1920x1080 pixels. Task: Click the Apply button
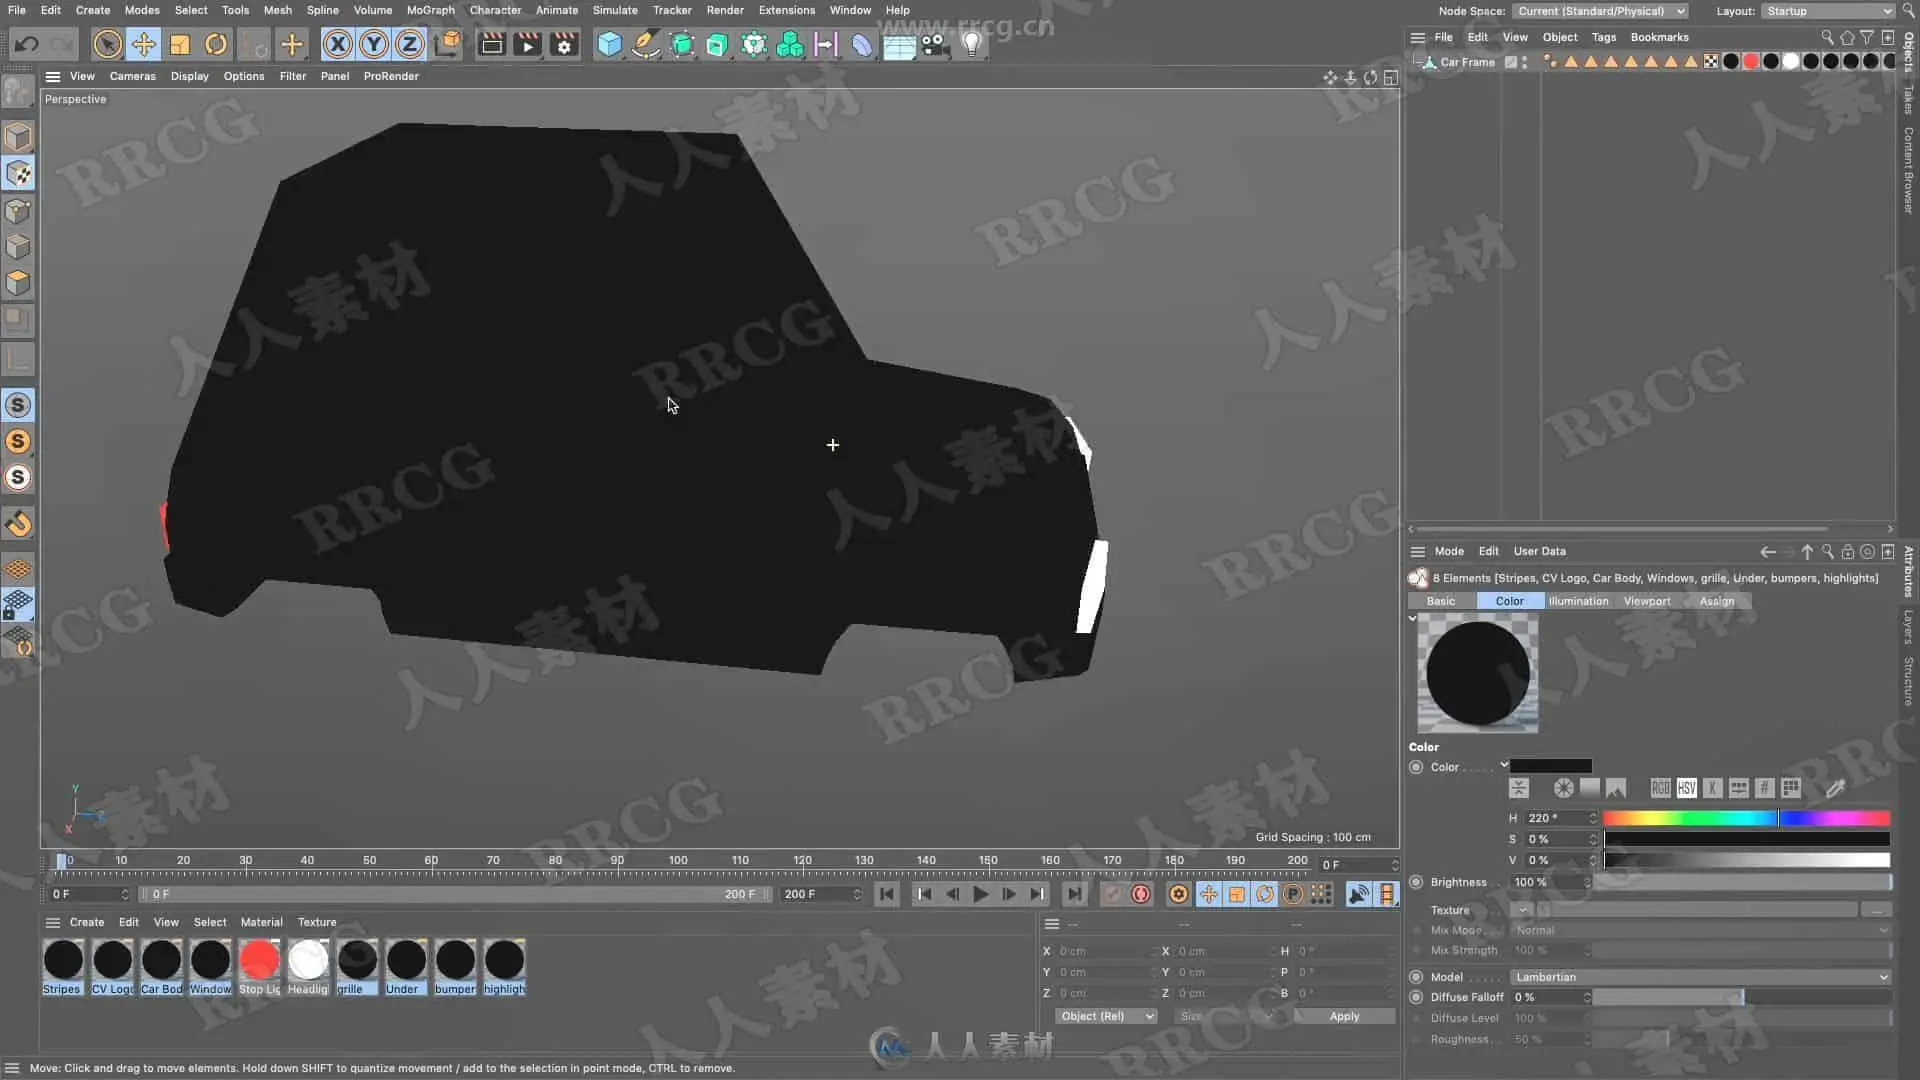click(x=1344, y=1016)
